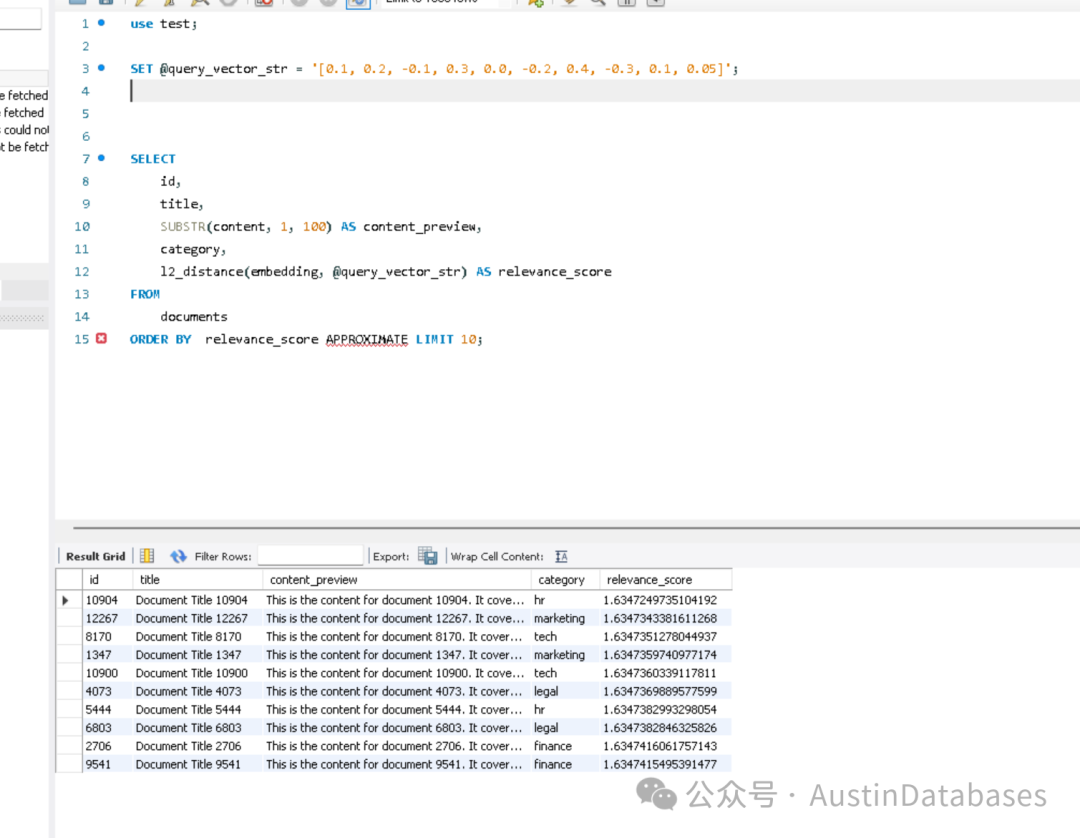
Task: Select the row for Document Title 8170
Action: (x=393, y=637)
